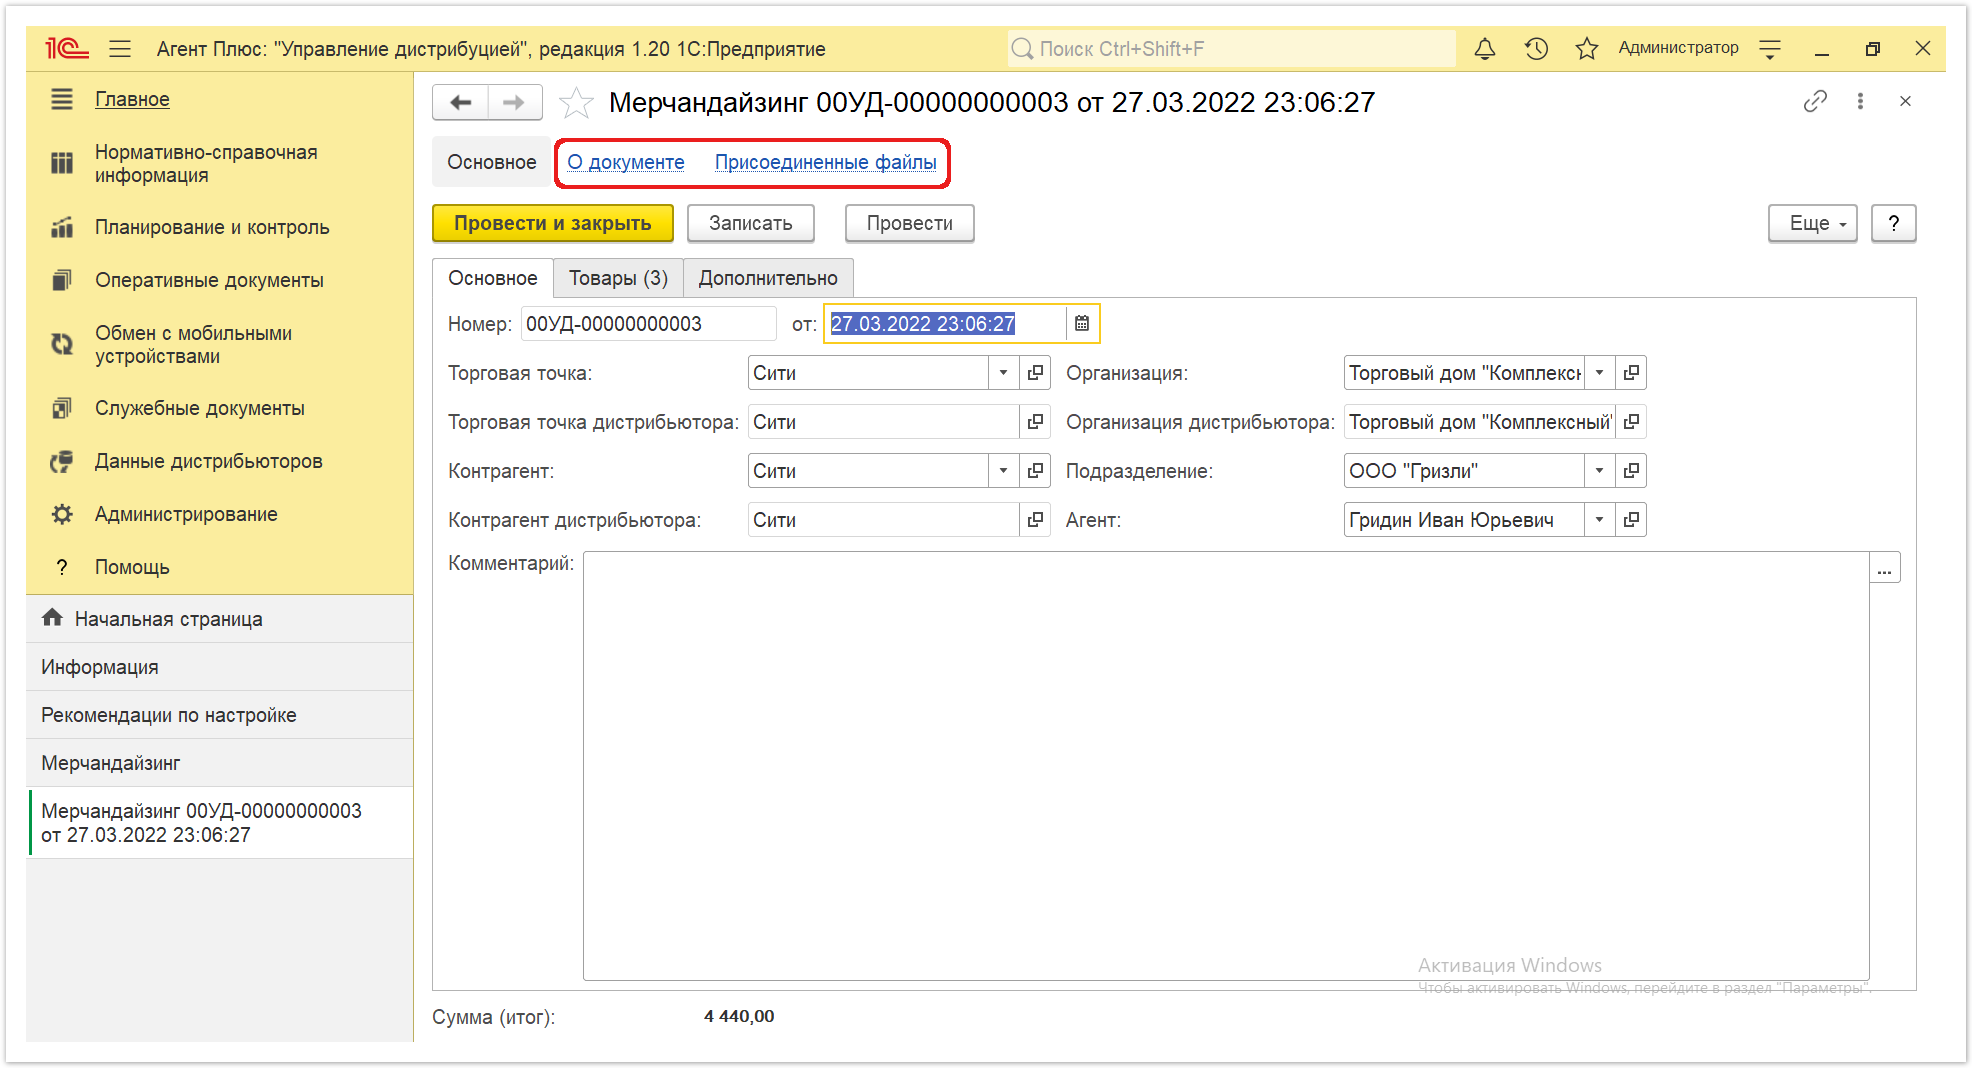Open the Еще dropdown menu
Image resolution: width=1972 pixels, height=1068 pixels.
[x=1812, y=223]
